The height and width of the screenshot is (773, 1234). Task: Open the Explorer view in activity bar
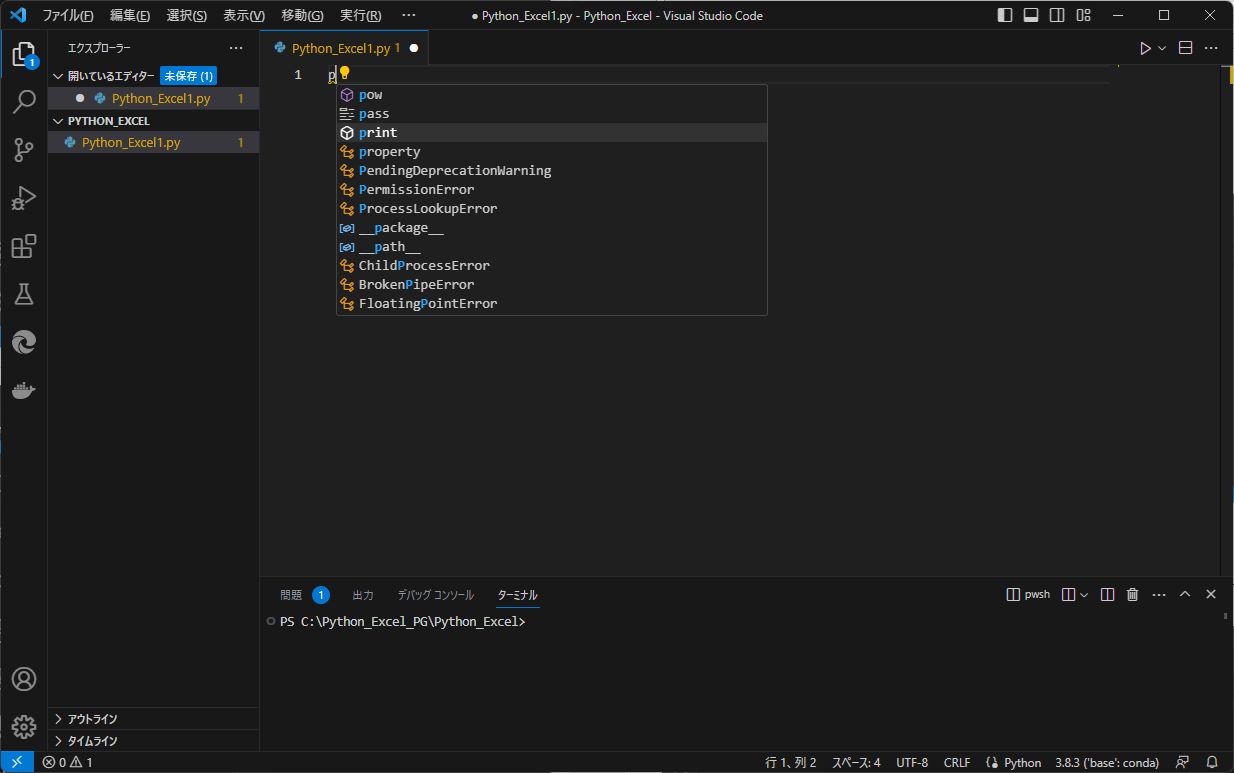(24, 55)
